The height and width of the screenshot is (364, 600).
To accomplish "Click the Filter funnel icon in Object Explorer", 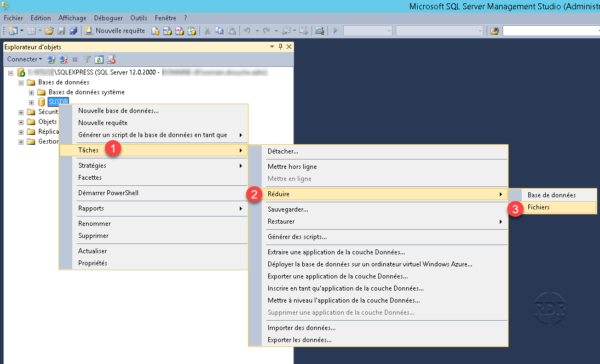I will point(87,59).
